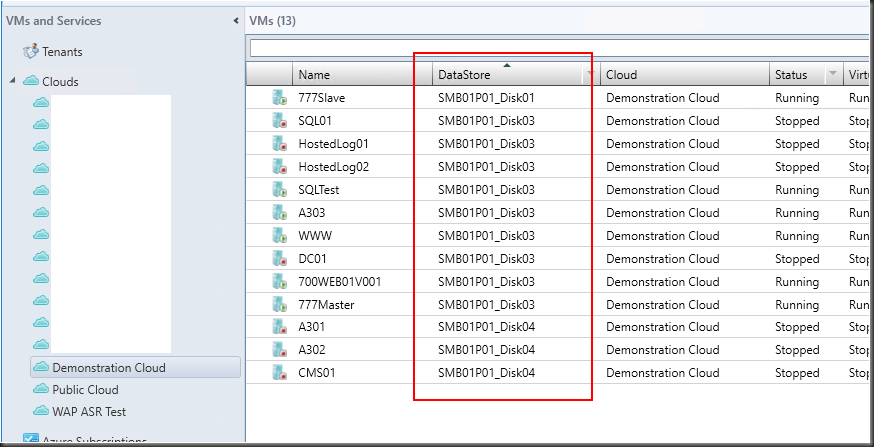Open the DataStore column filter dropdown

point(590,75)
